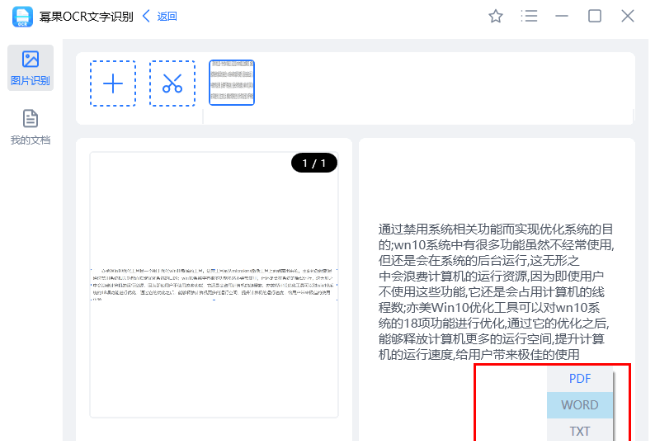Close the OCR application window

click(628, 16)
